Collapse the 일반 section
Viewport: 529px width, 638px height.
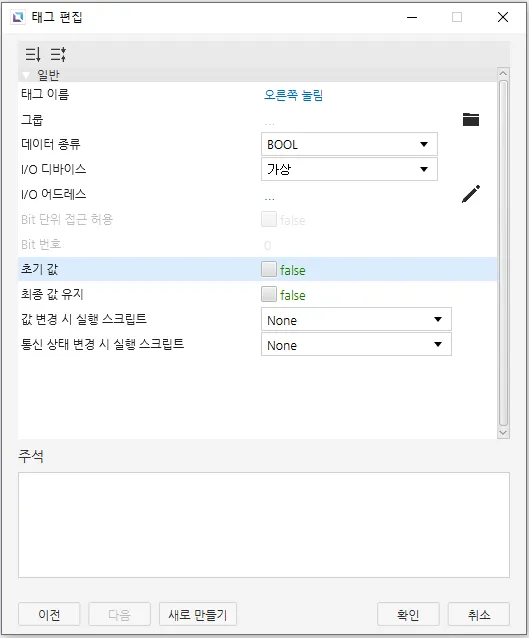point(26,75)
